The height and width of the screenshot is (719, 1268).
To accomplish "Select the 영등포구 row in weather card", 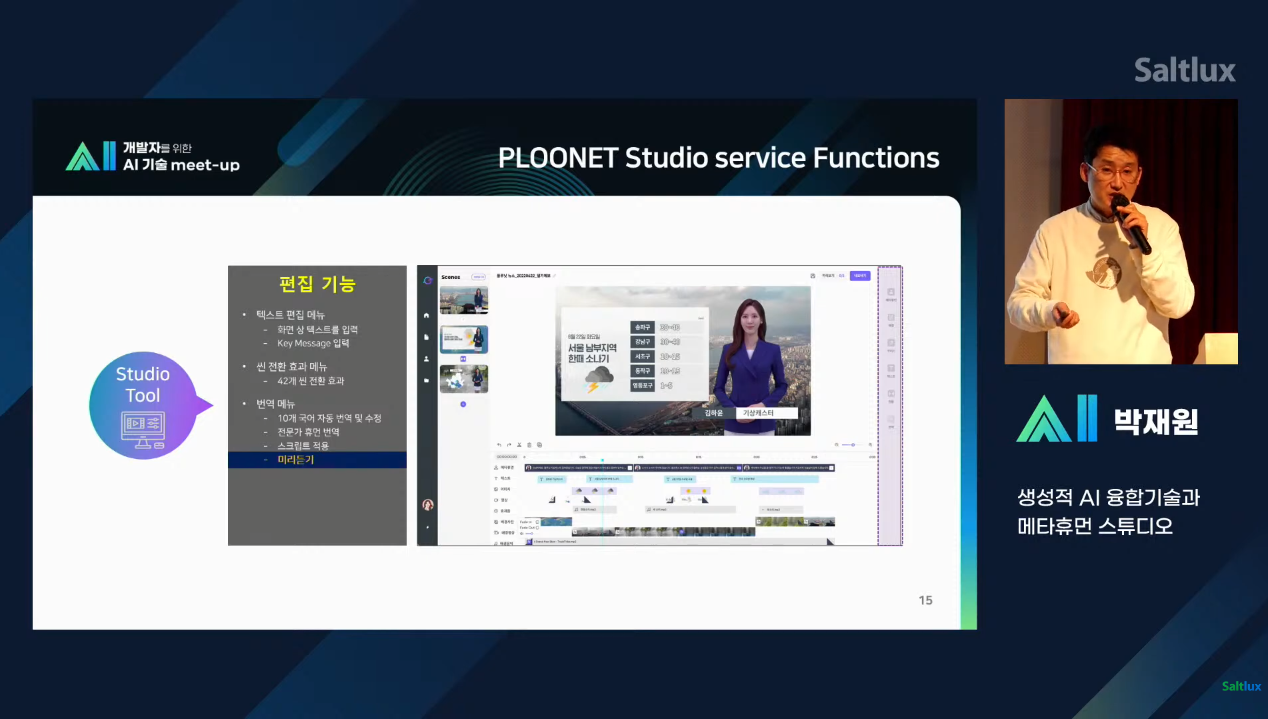I will (x=667, y=385).
